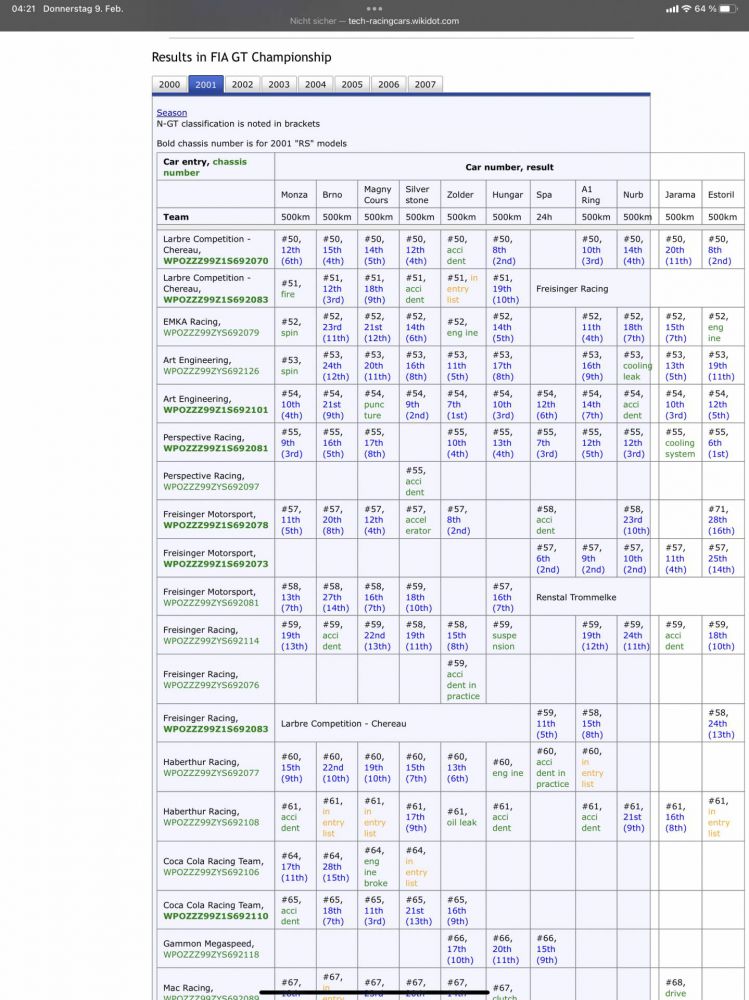The image size is (749, 1000).
Task: Tap the clock time in status bar
Action: [19, 9]
